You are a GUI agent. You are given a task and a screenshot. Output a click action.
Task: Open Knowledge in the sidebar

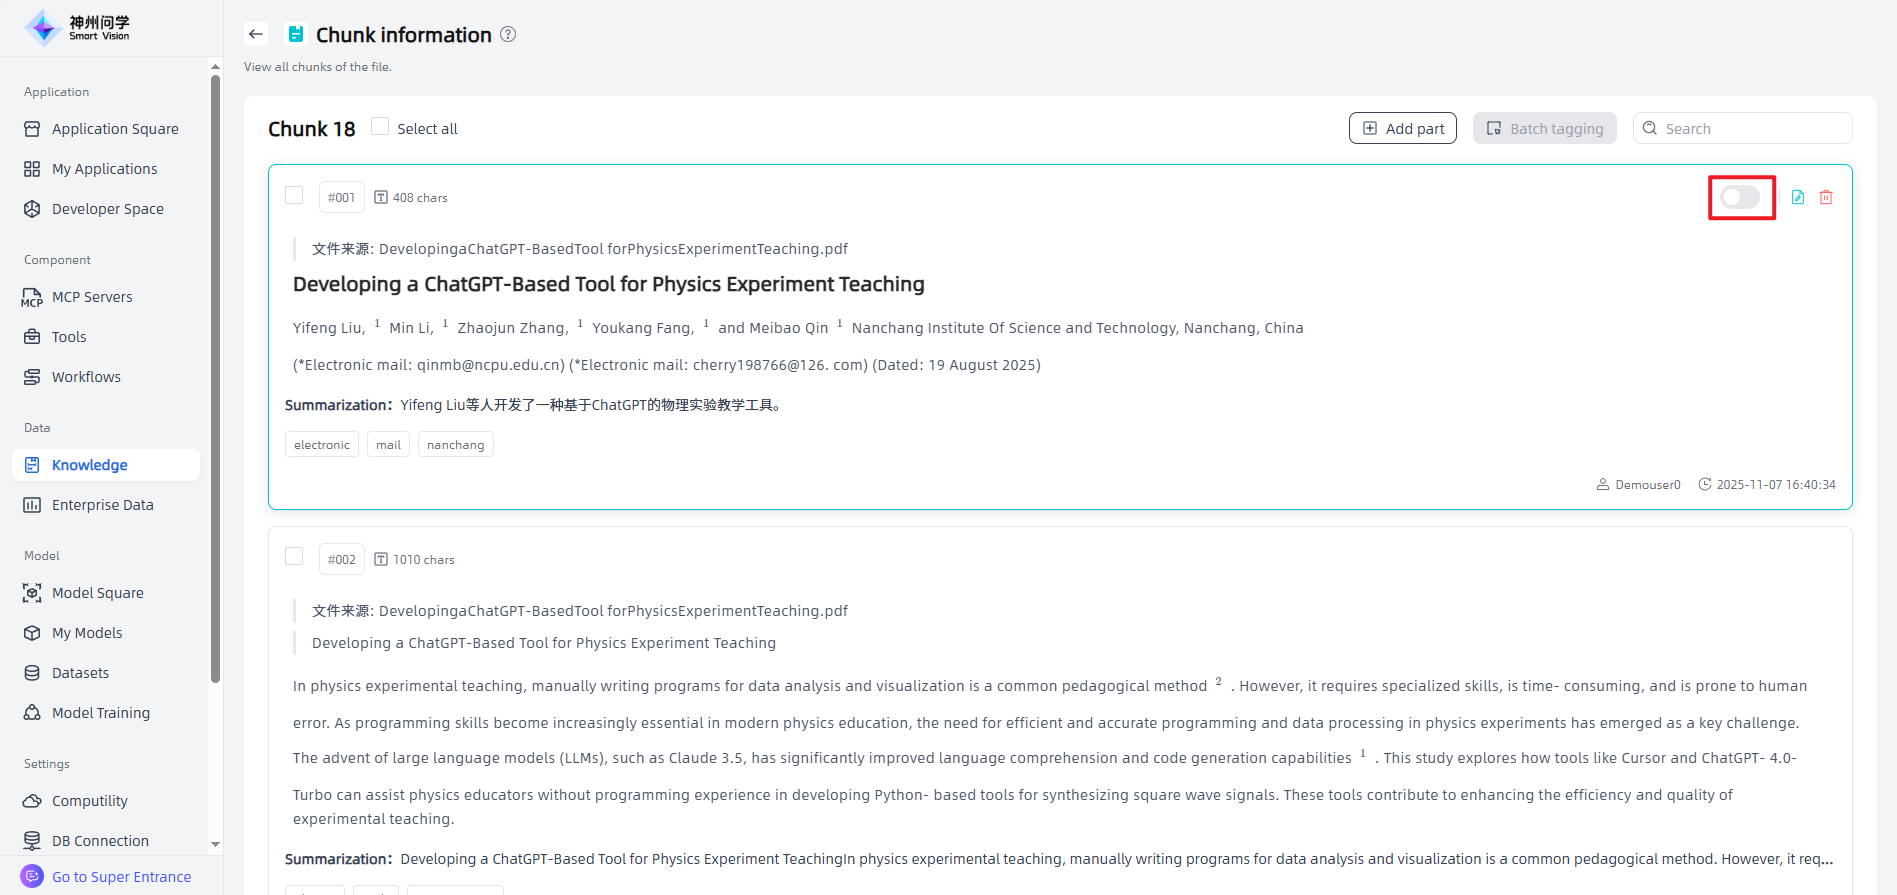(x=90, y=465)
